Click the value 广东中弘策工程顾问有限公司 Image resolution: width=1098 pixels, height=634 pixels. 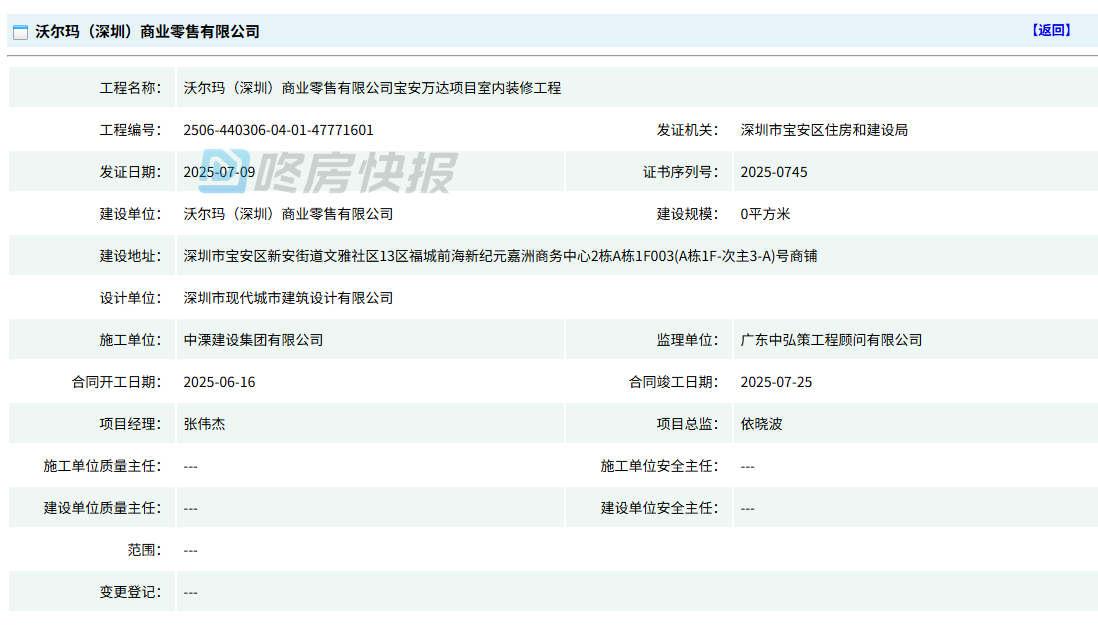[831, 340]
